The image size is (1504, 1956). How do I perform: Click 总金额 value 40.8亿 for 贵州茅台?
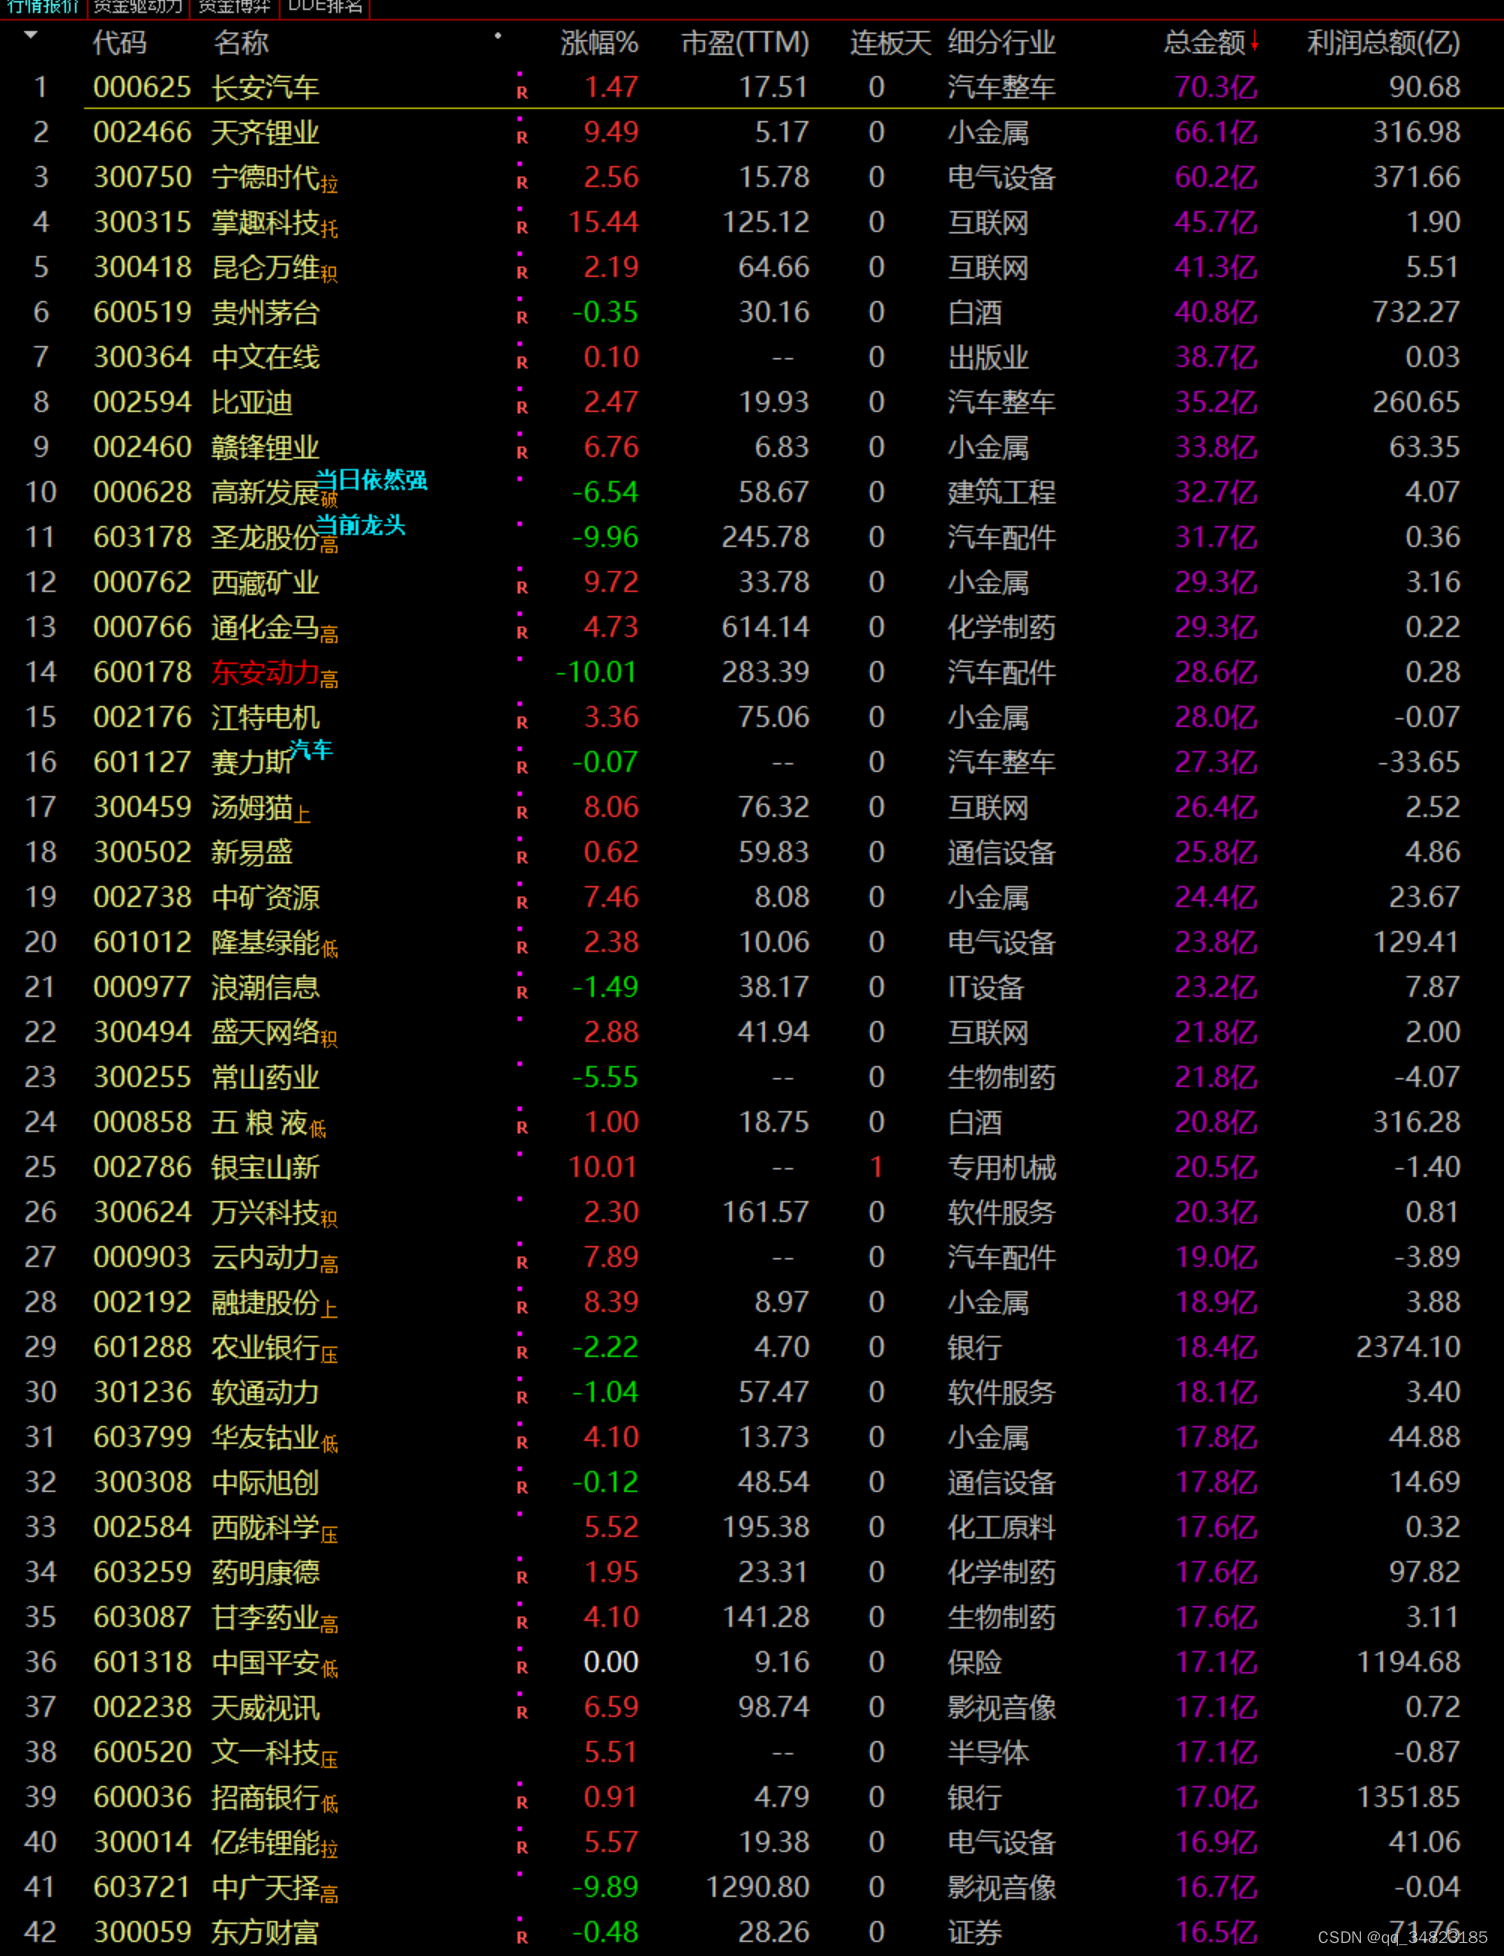(1216, 312)
